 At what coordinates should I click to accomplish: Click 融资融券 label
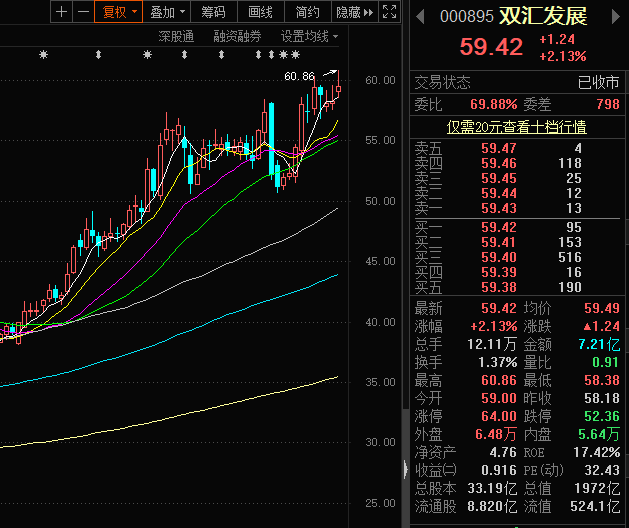pyautogui.click(x=237, y=36)
